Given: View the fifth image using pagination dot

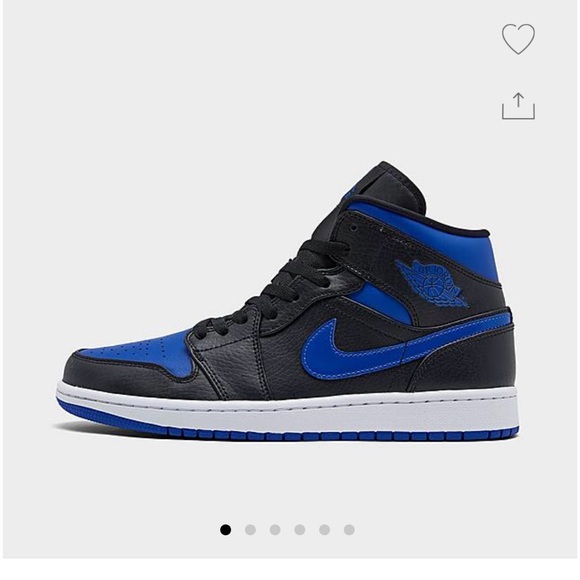Looking at the screenshot, I should click(324, 530).
